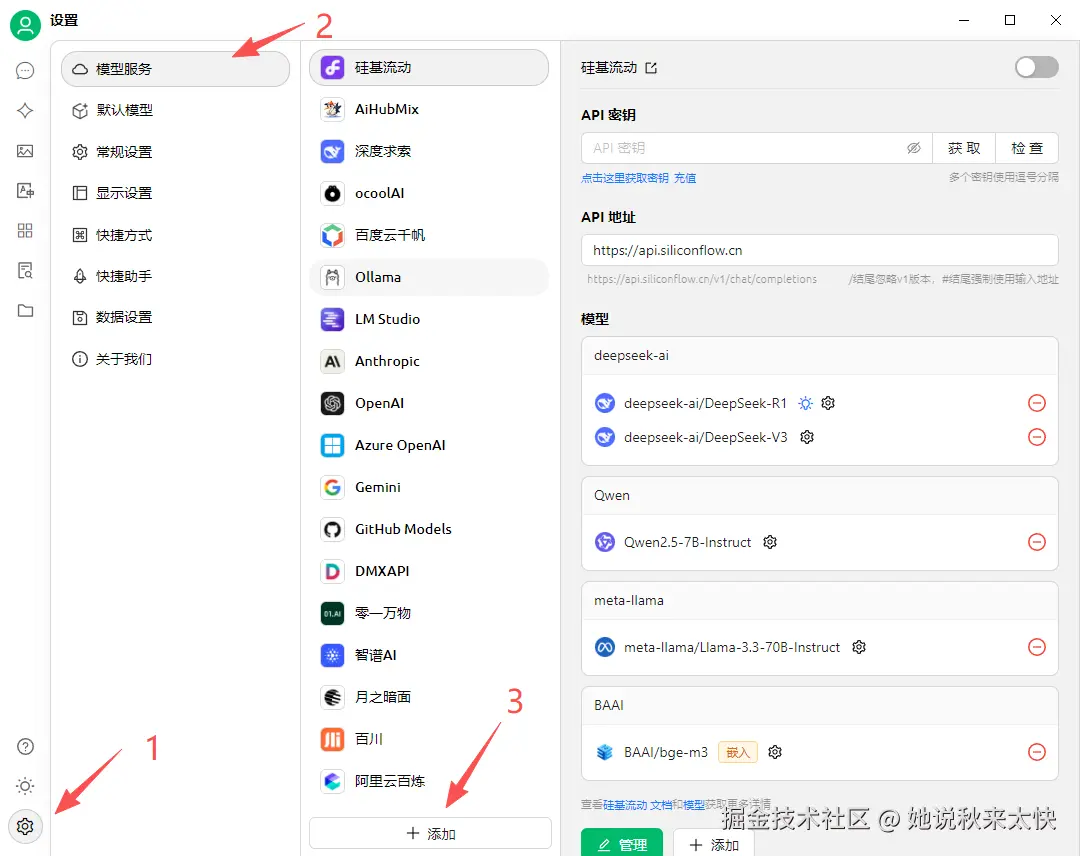Remove the Qwen2.5-7B-Instruct model

1037,542
